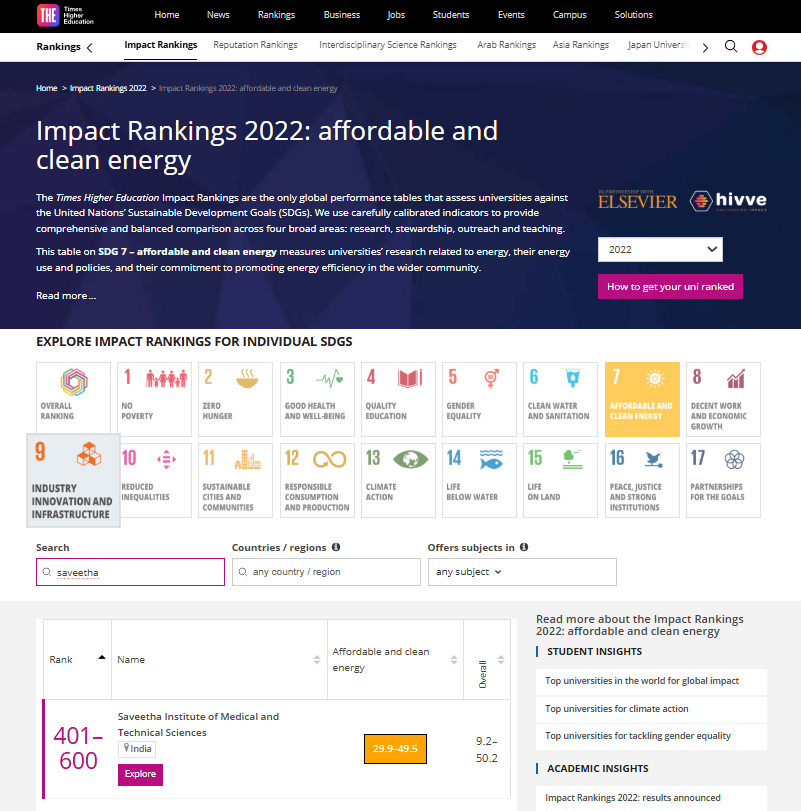Sort table by Rank column

tap(101, 658)
